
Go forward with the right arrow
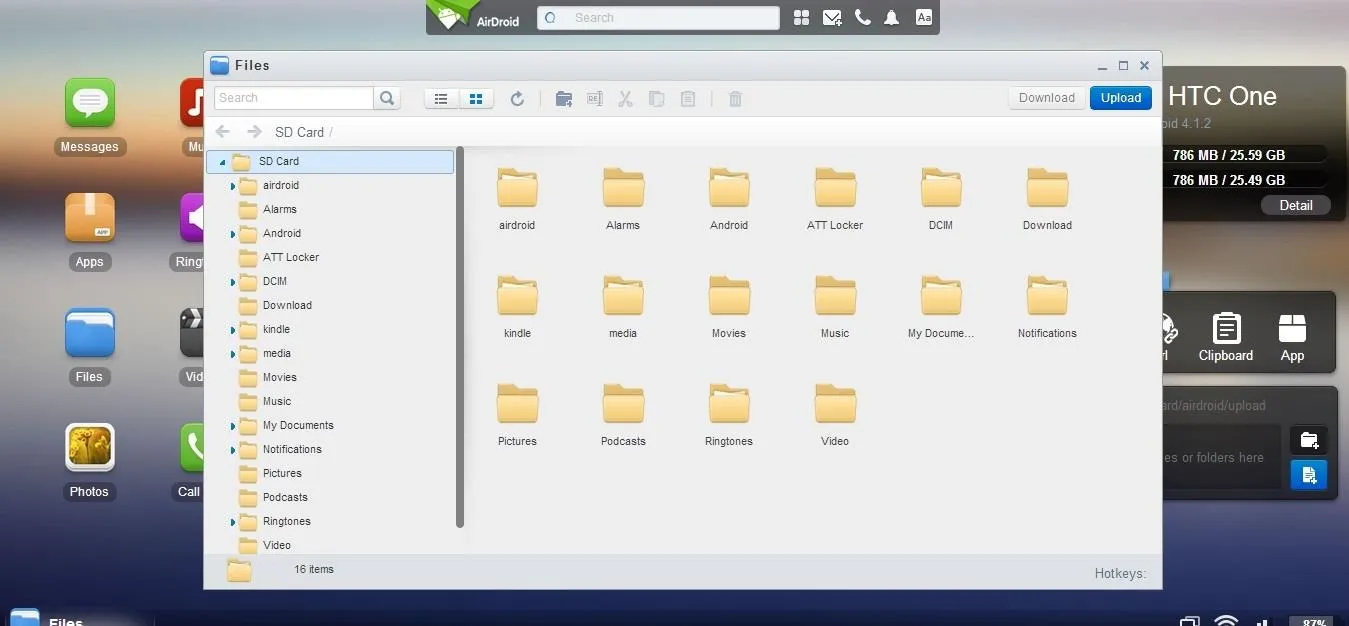(254, 132)
